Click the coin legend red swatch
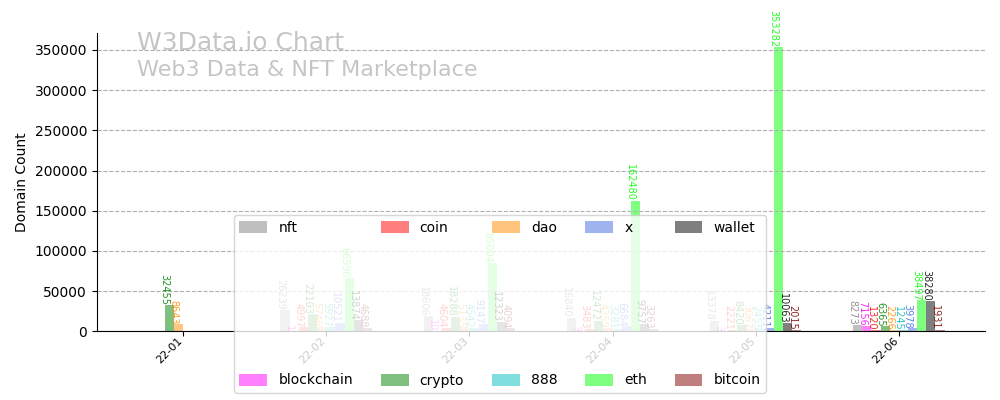 [395, 227]
